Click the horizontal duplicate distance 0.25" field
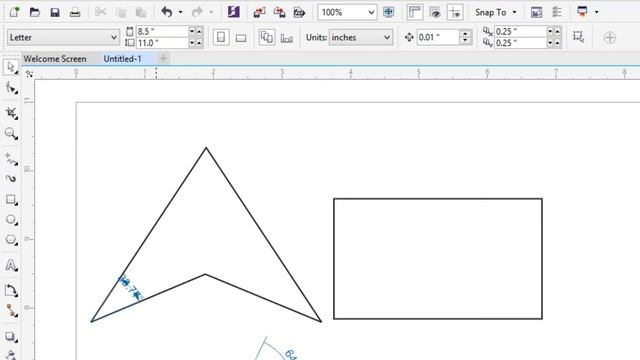This screenshot has height=360, width=640. click(520, 31)
